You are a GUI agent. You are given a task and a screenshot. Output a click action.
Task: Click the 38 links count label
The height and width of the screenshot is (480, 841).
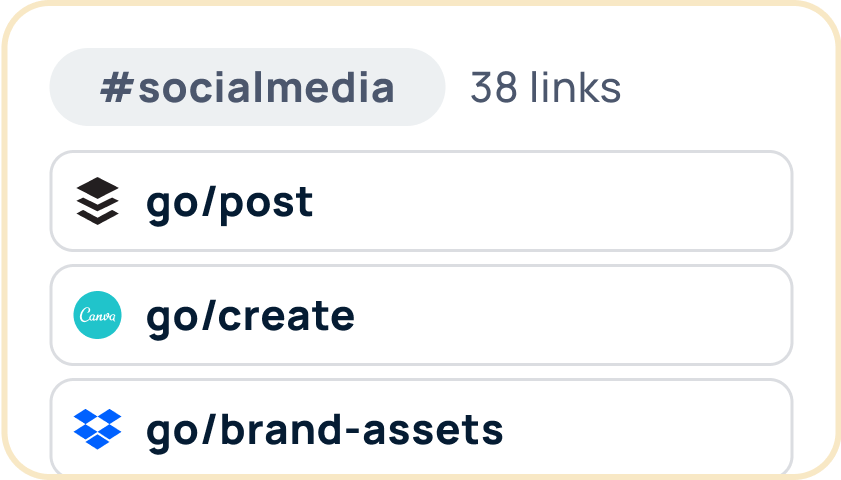point(545,88)
